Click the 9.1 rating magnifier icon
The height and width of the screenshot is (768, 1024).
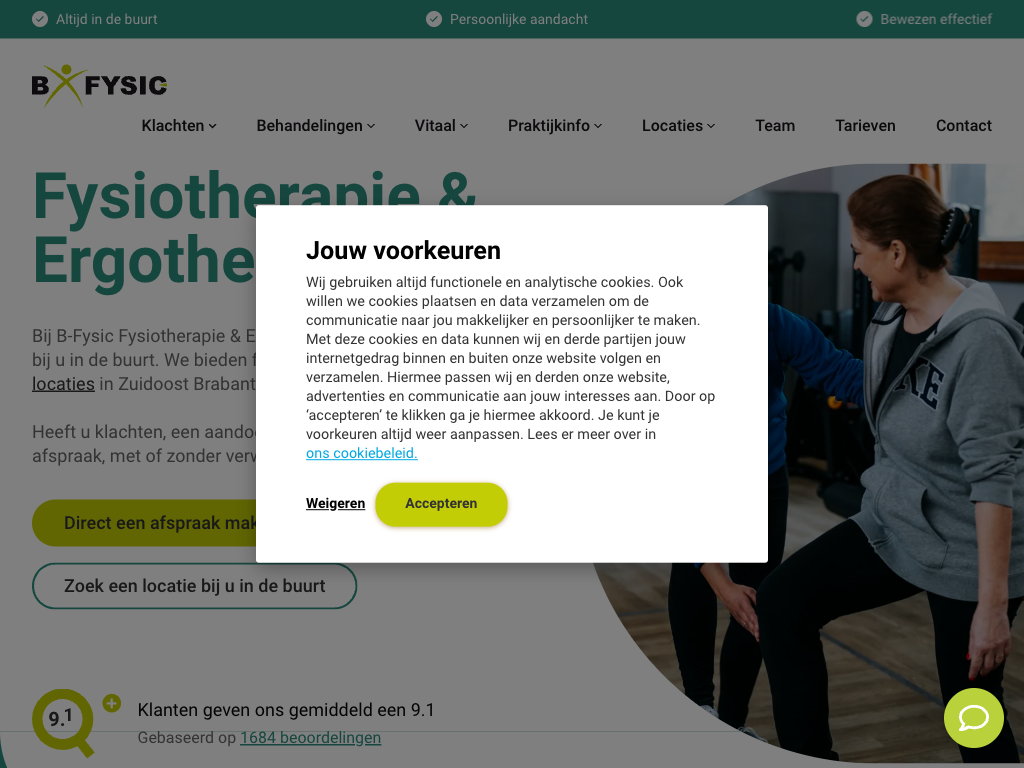click(x=62, y=720)
